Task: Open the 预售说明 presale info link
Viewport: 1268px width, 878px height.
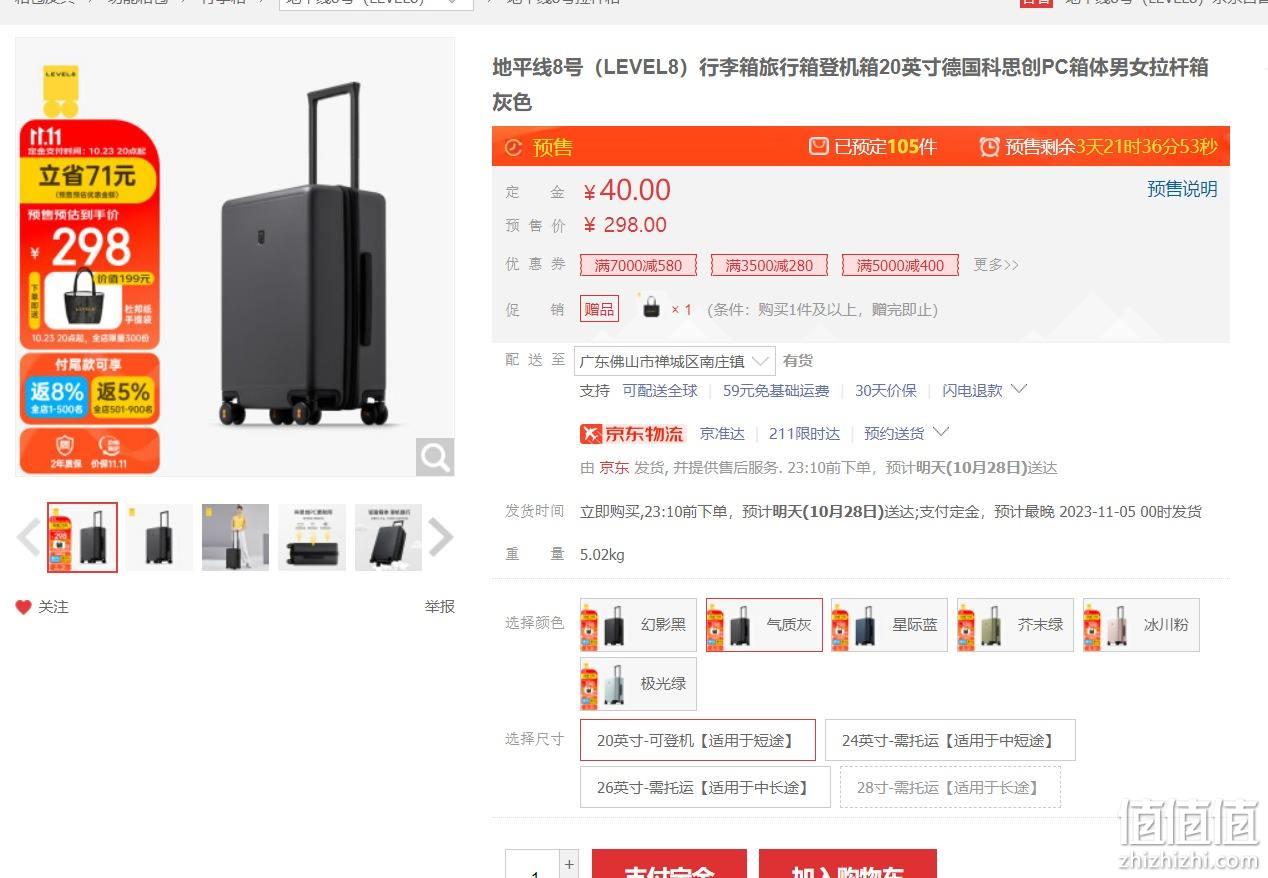Action: pyautogui.click(x=1182, y=189)
